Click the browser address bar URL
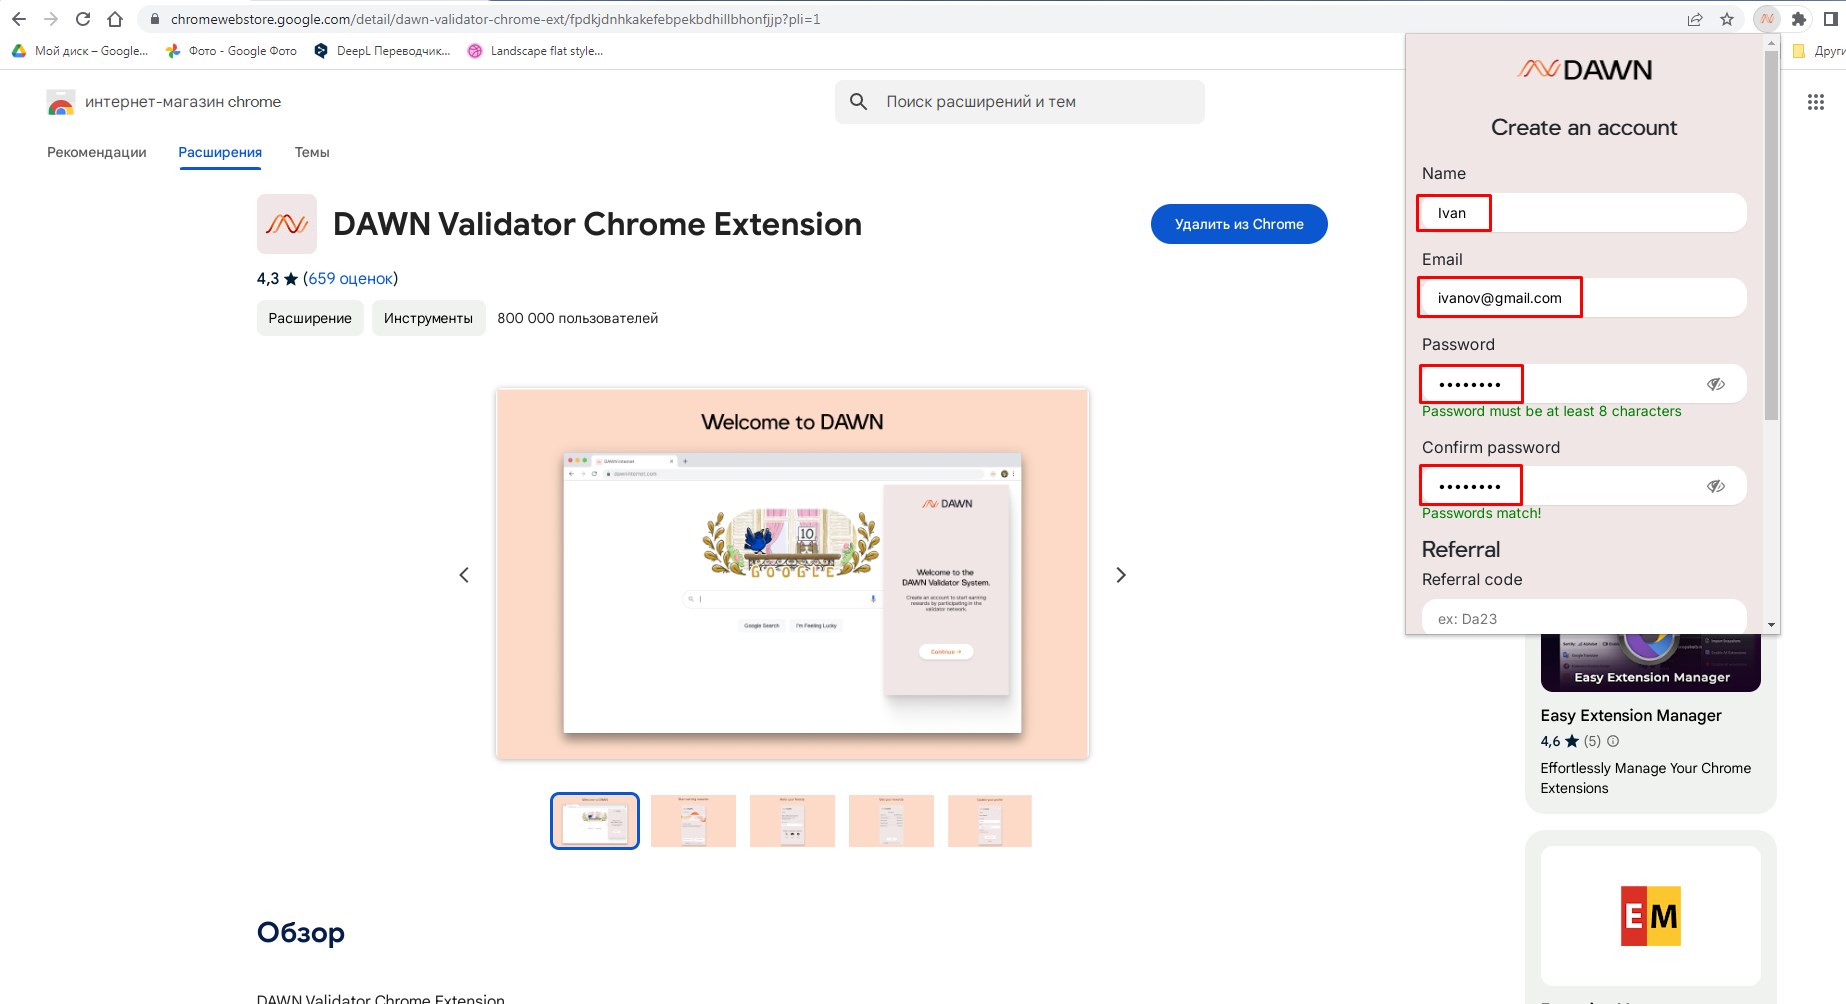The height and width of the screenshot is (1004, 1846). coord(495,19)
